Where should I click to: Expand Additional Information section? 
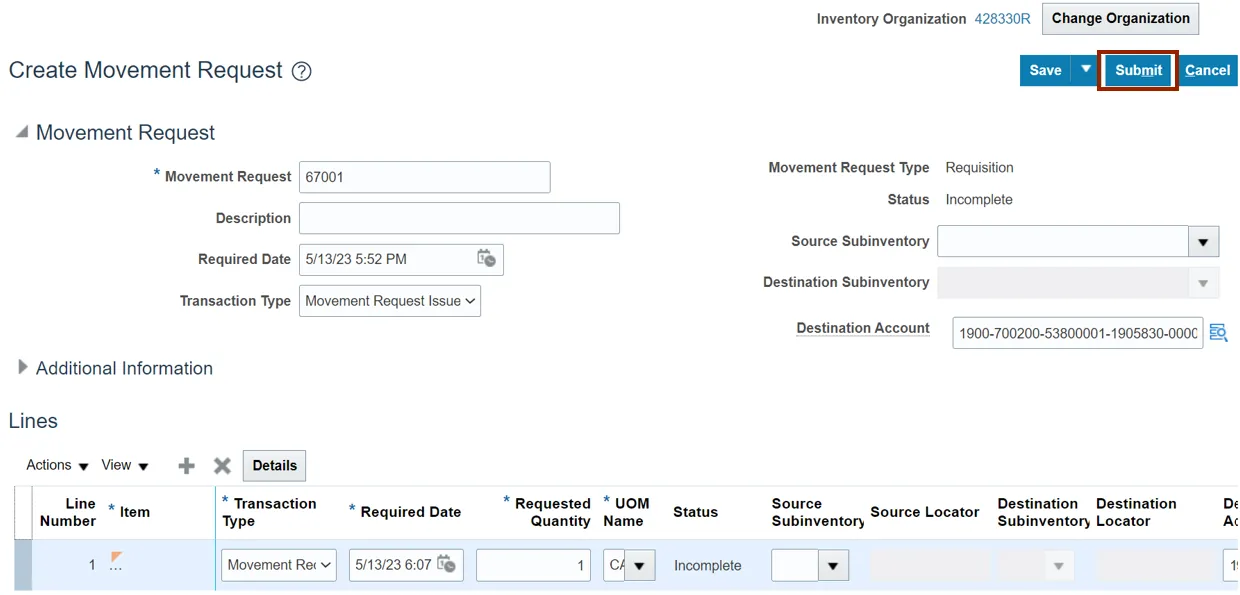(23, 368)
